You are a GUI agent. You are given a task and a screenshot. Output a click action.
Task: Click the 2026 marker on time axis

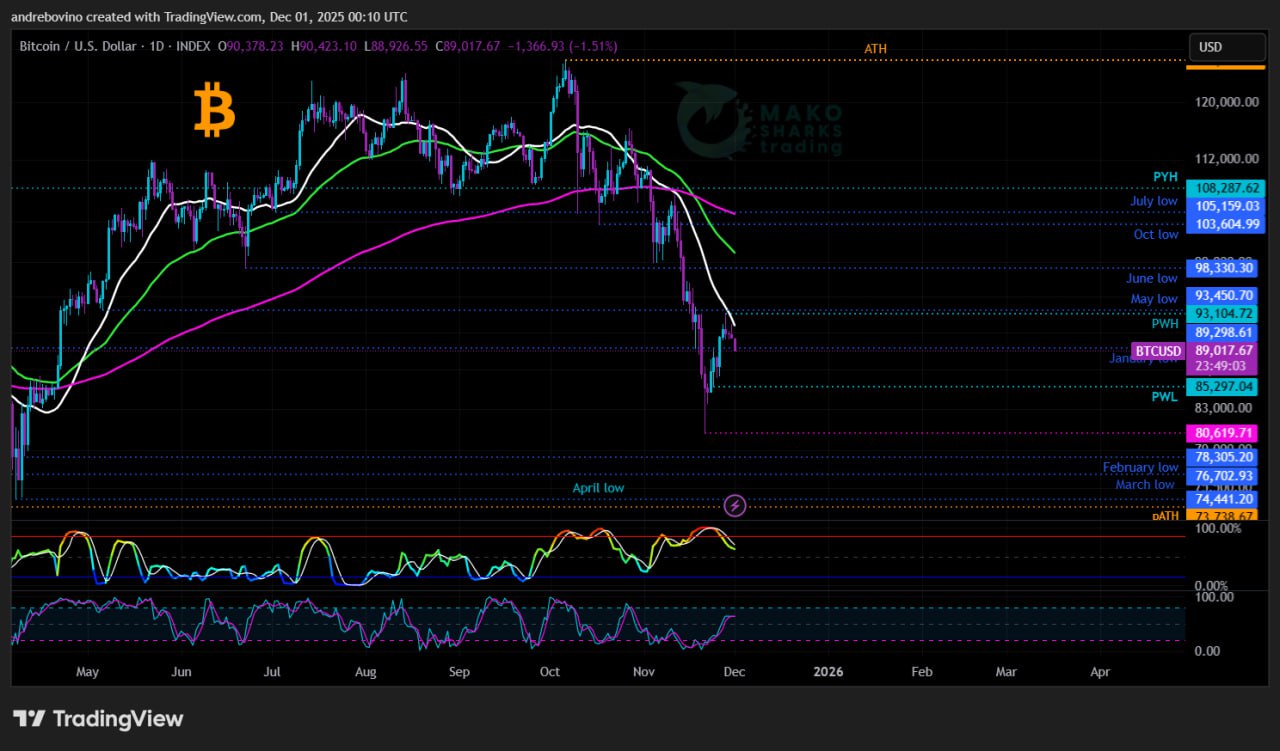point(828,672)
